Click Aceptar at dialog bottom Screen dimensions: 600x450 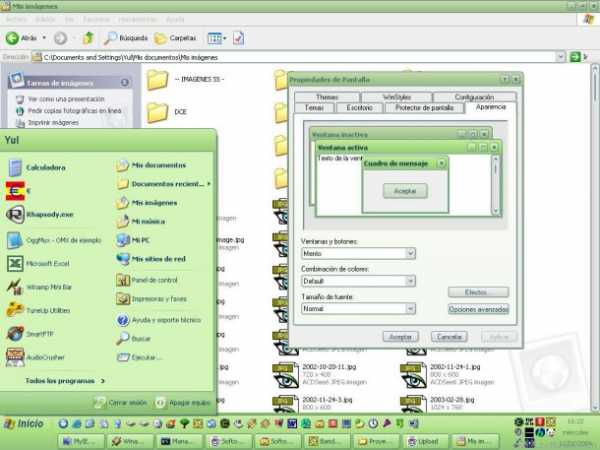tap(401, 337)
